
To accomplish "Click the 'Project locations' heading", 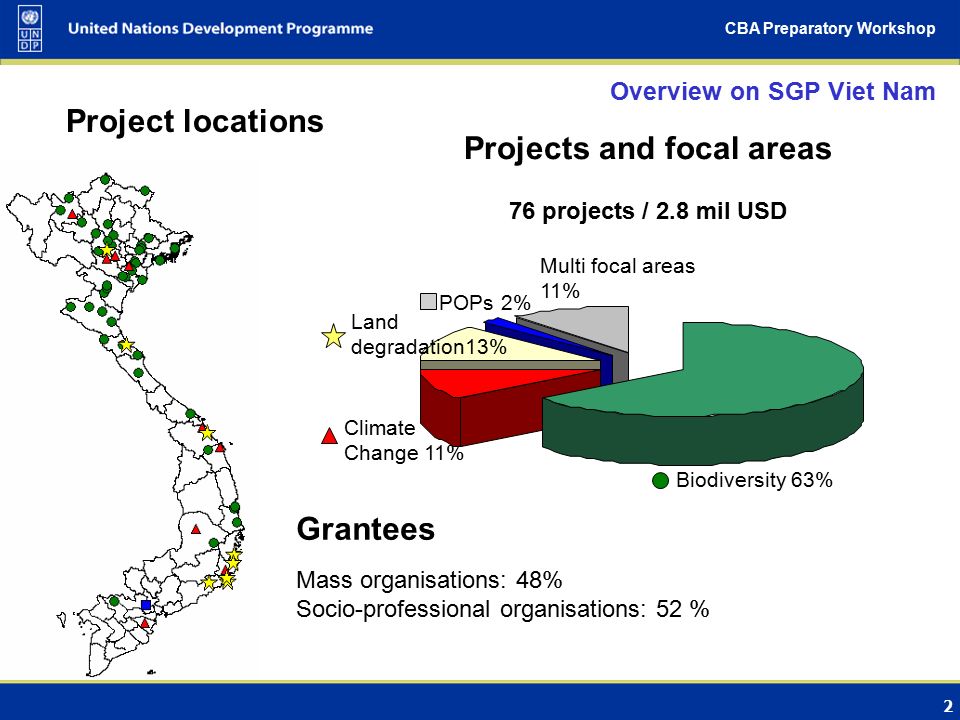I will coord(195,121).
